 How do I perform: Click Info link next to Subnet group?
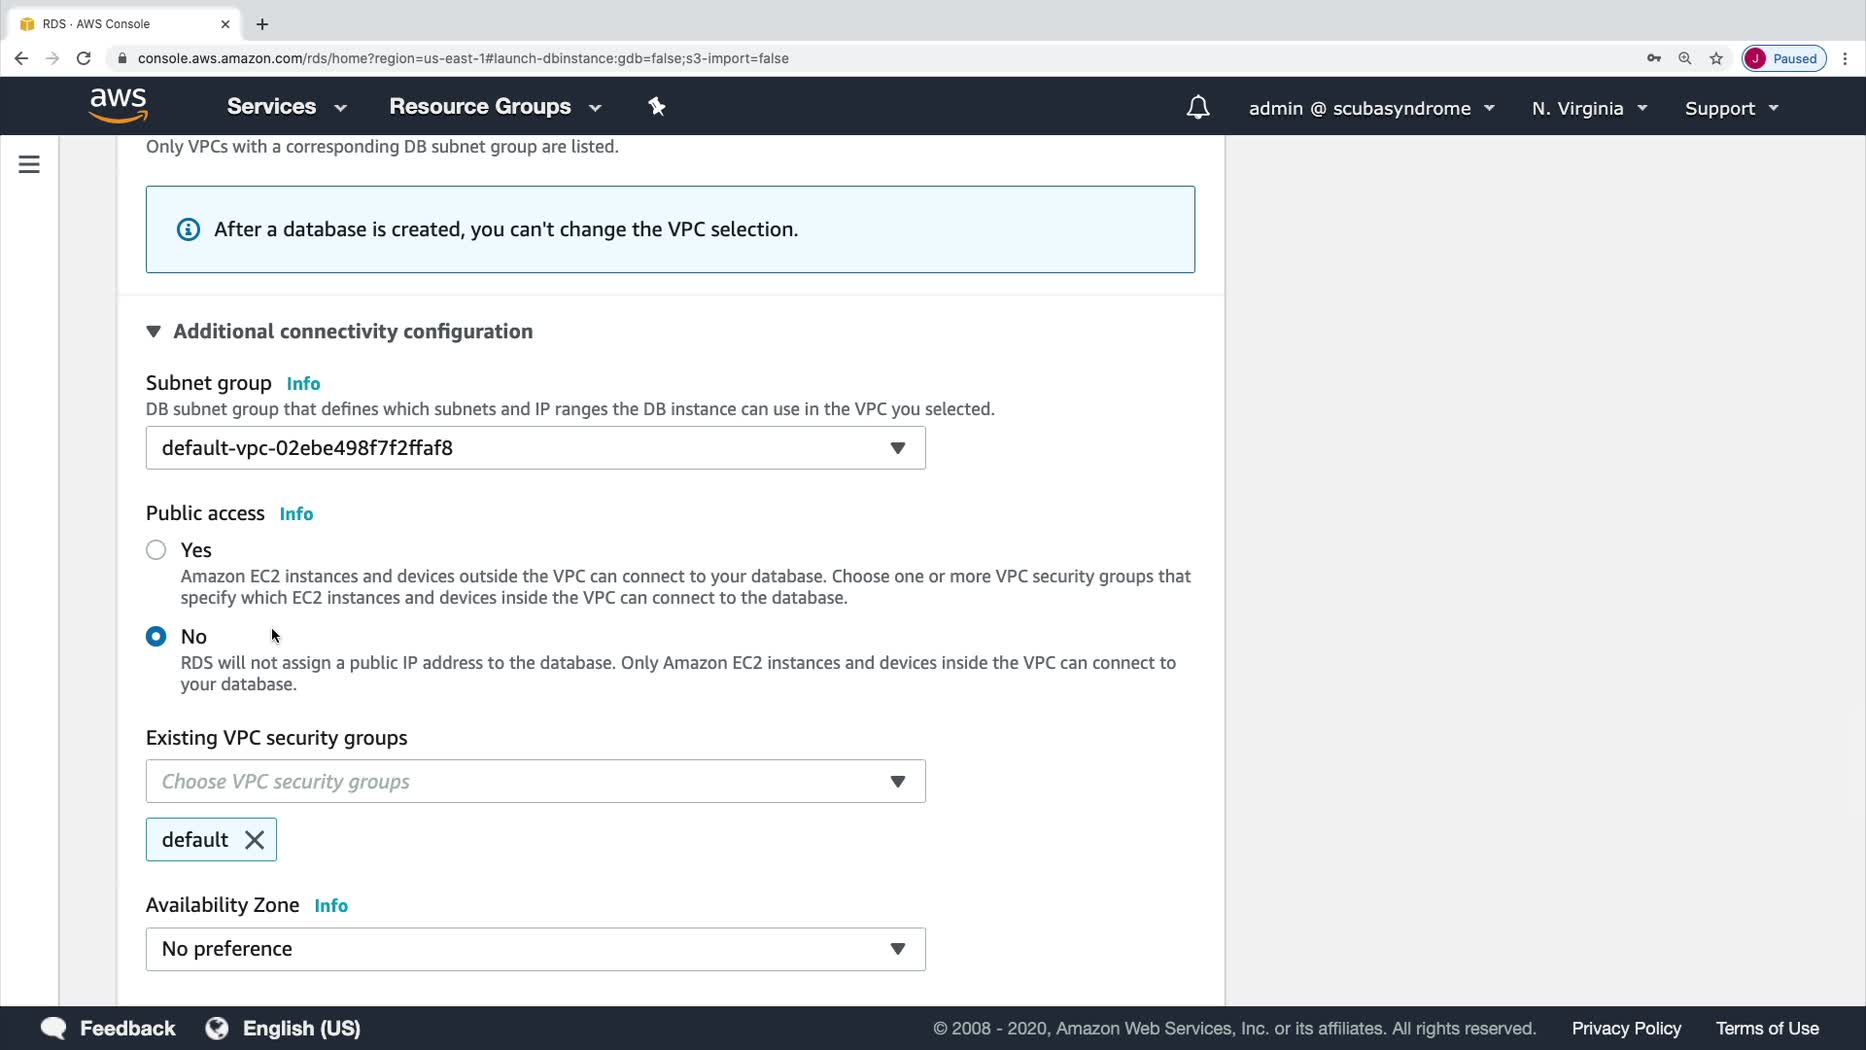tap(303, 383)
